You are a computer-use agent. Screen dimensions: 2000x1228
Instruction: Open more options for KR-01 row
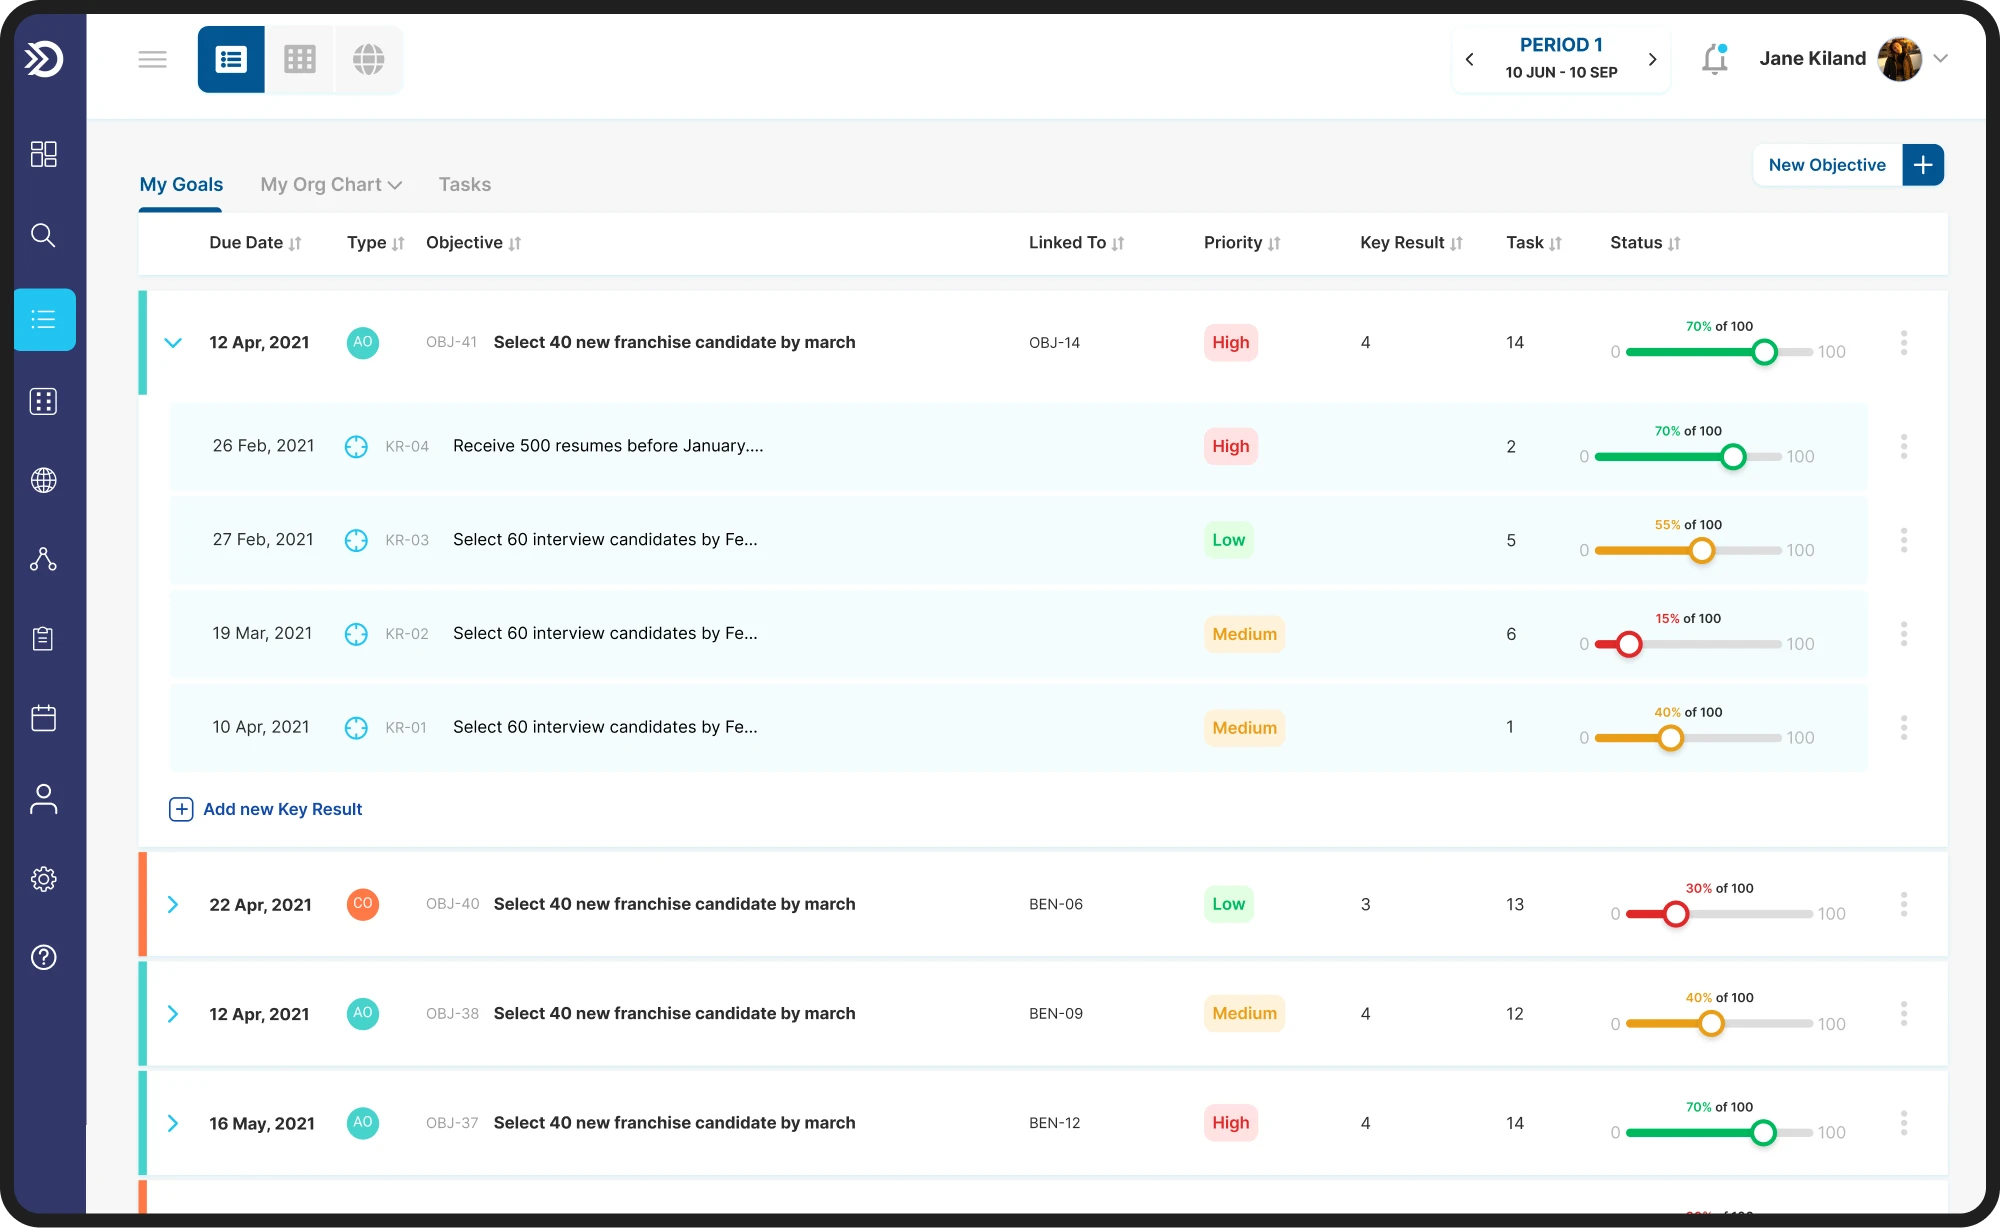pyautogui.click(x=1904, y=728)
